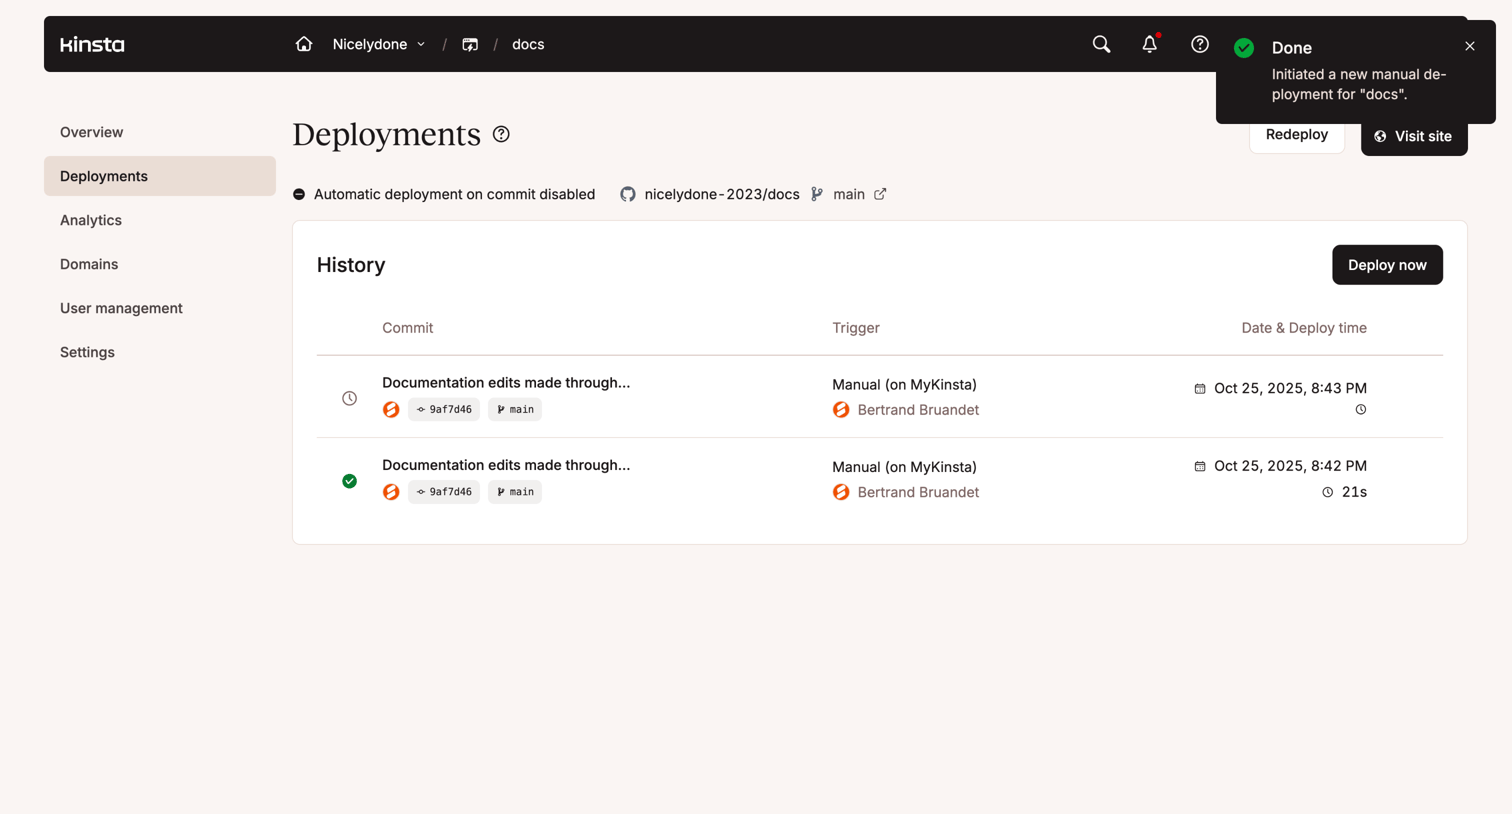1512x814 pixels.
Task: Click the History heading
Action: pyautogui.click(x=351, y=265)
